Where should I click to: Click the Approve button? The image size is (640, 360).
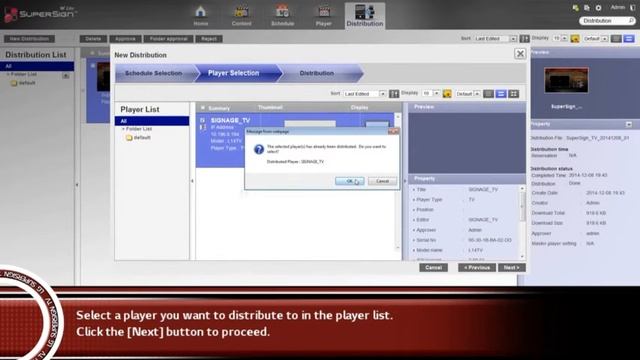(125, 39)
